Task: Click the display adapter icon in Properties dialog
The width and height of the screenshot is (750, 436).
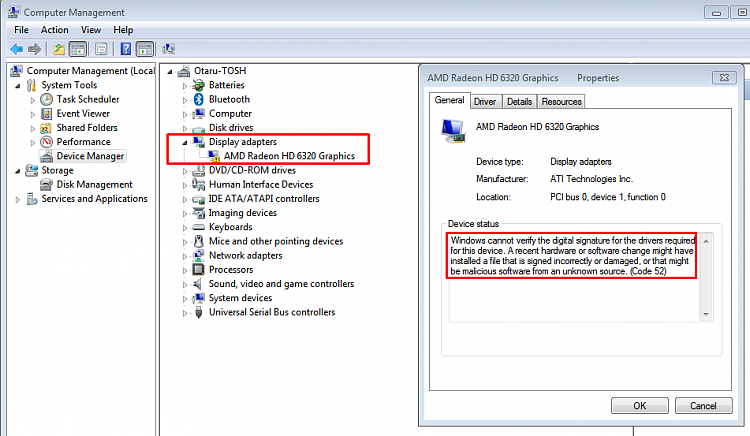Action: click(452, 131)
